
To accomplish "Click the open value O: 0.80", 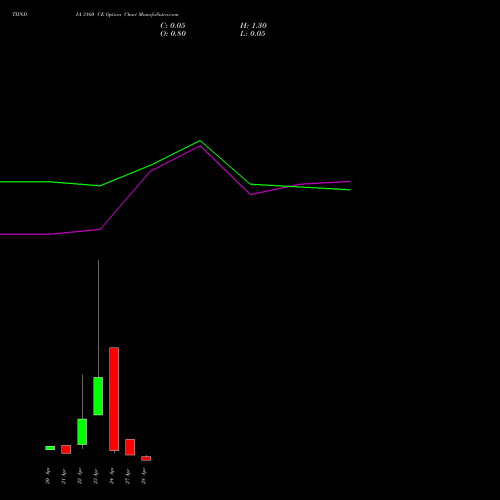I will (x=173, y=34).
